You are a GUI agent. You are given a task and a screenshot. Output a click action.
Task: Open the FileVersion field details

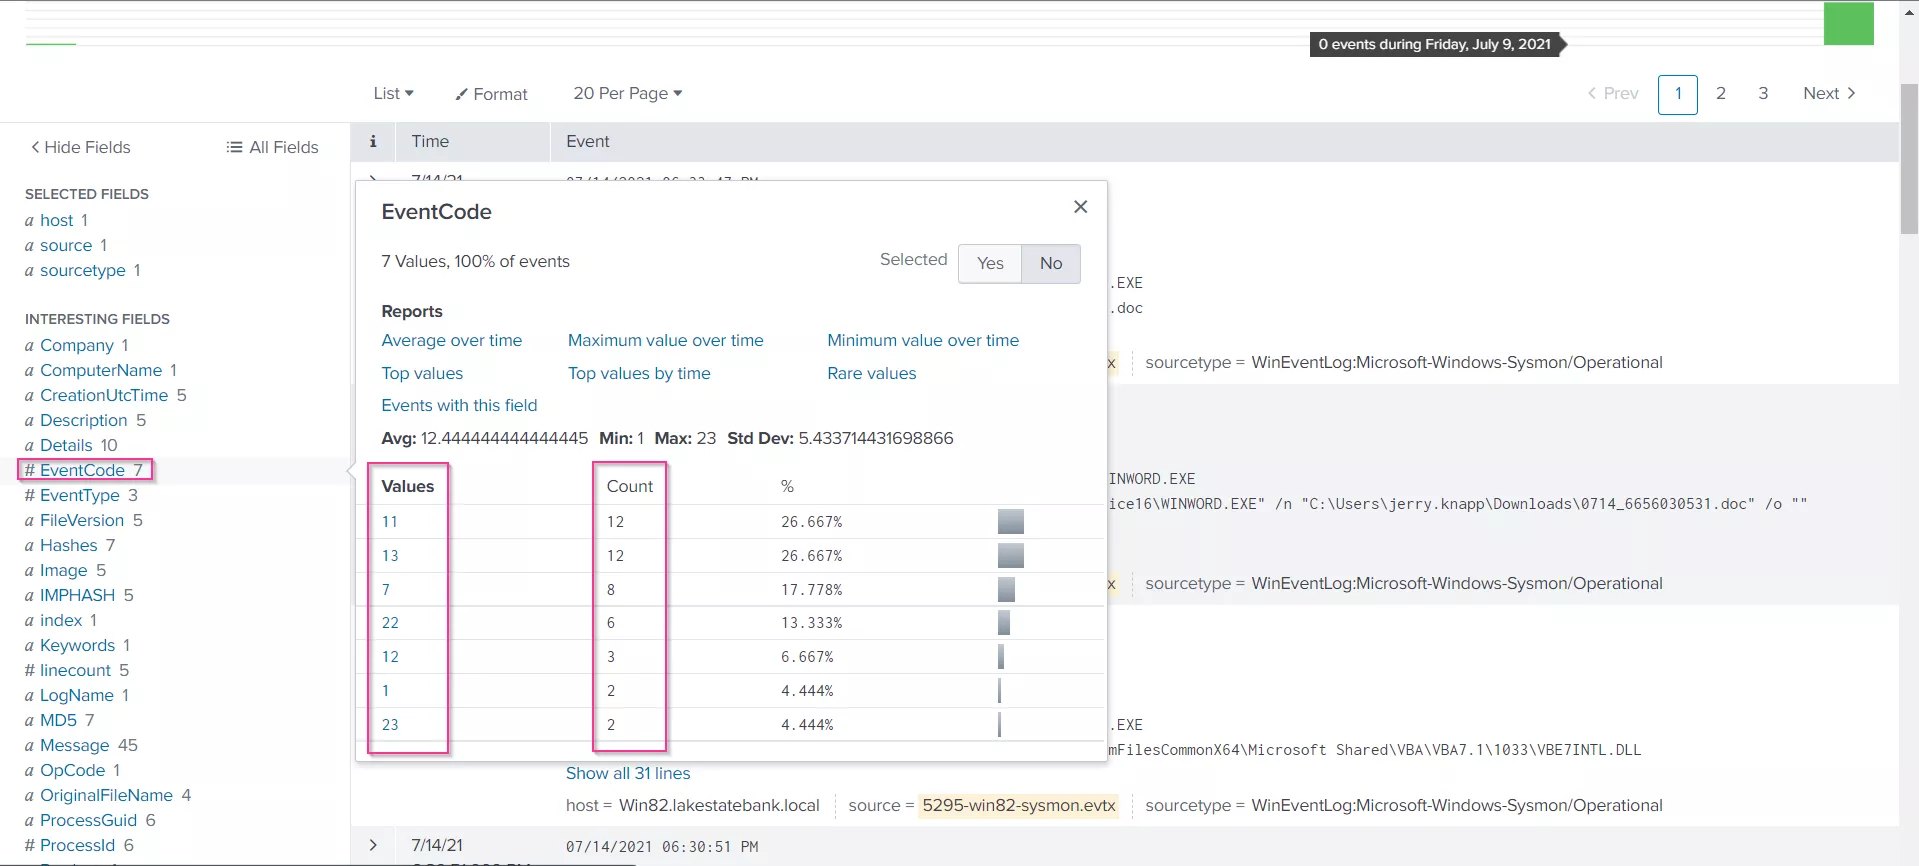pyautogui.click(x=82, y=520)
